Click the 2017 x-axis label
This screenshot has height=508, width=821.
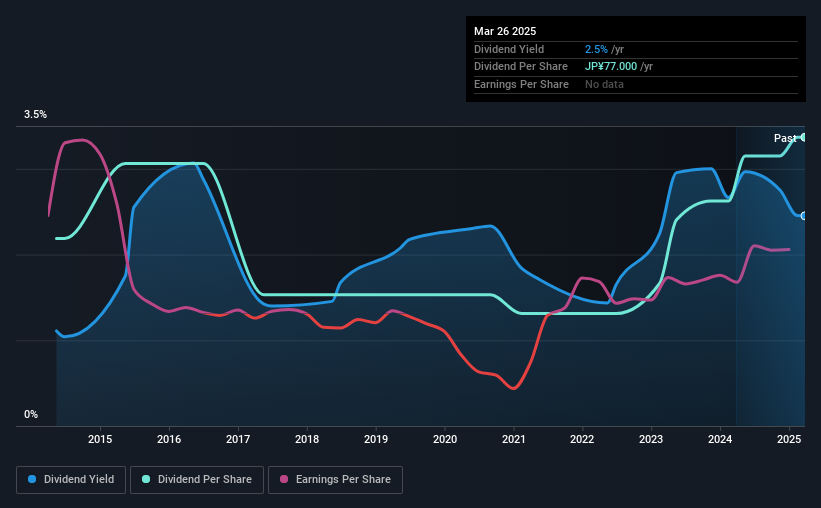pyautogui.click(x=238, y=439)
